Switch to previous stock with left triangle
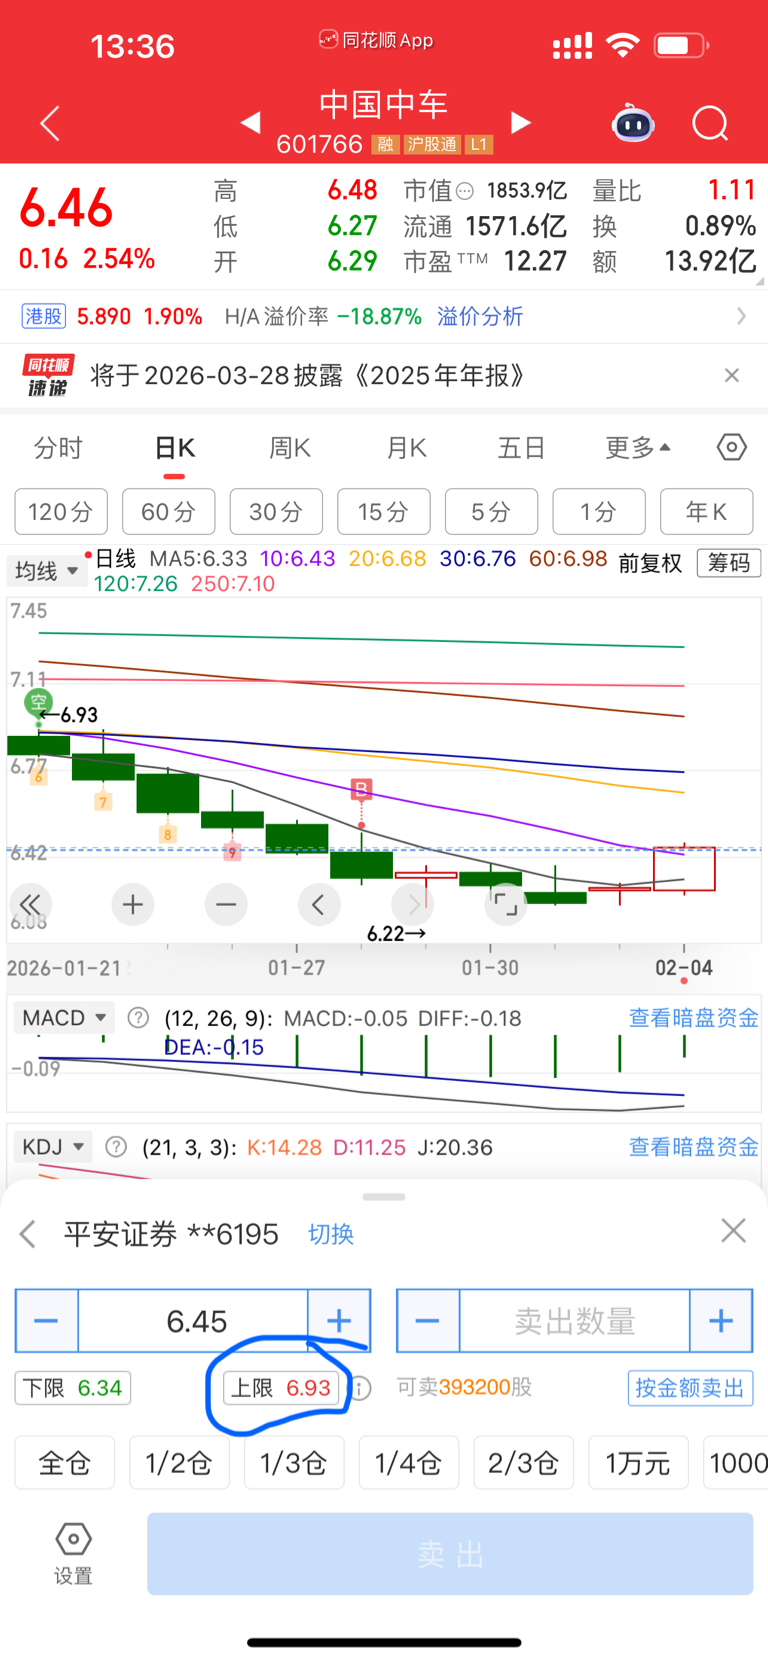This screenshot has height=1662, width=768. (251, 122)
